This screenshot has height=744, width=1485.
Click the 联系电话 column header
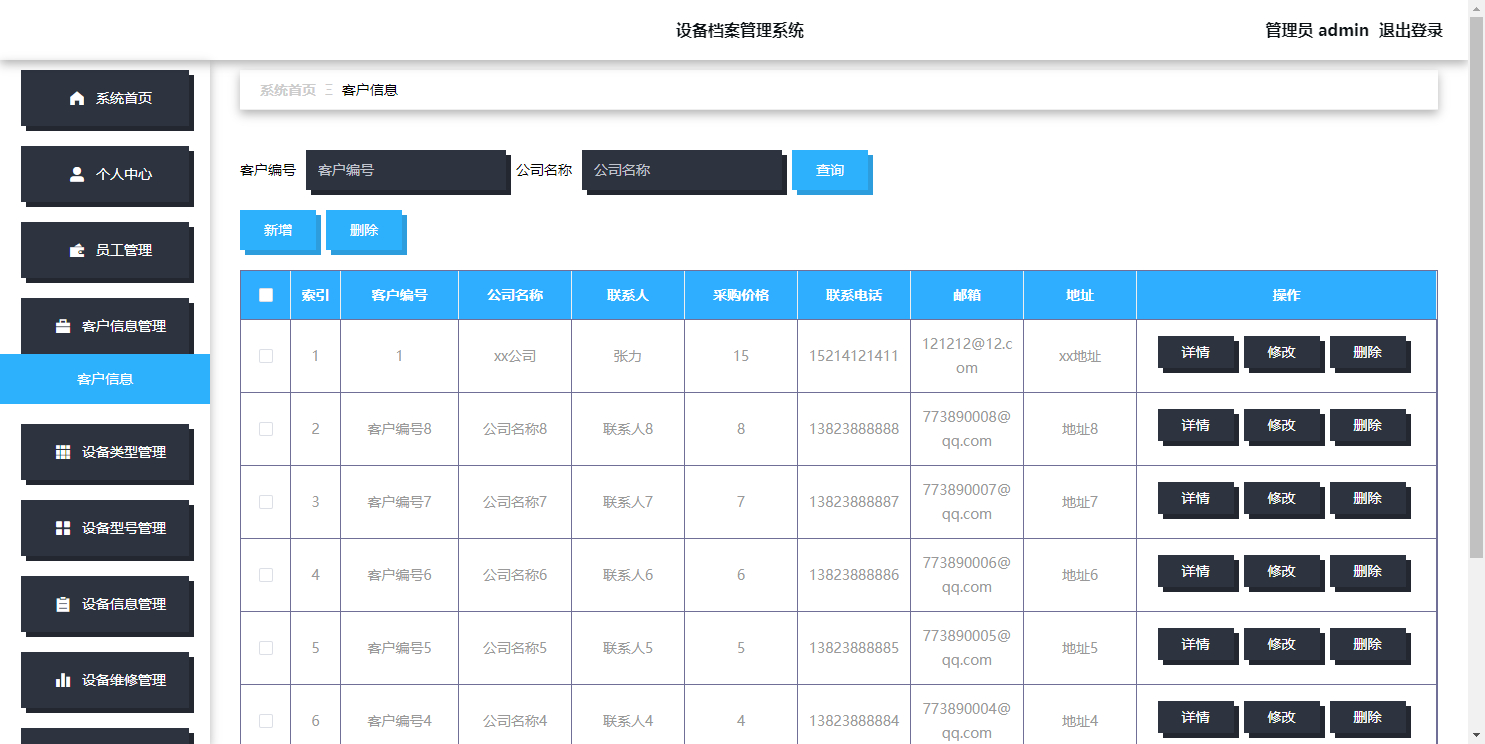(x=854, y=295)
